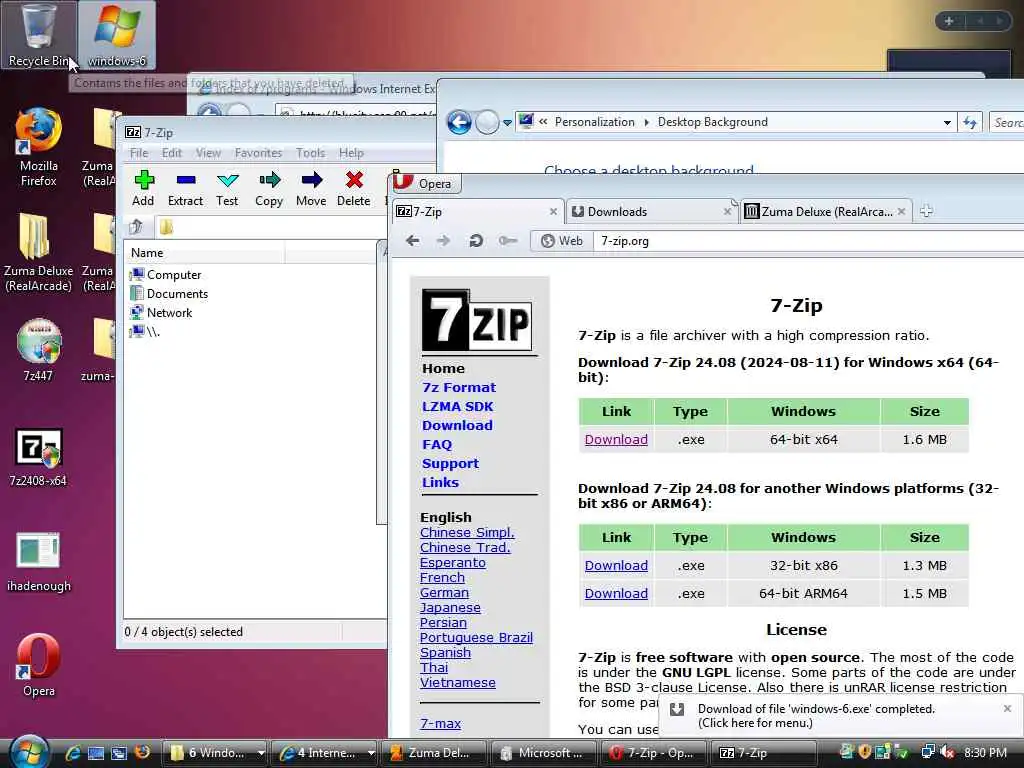Image resolution: width=1024 pixels, height=768 pixels.
Task: Click the key/wand icon in Opera toolbar
Action: click(x=507, y=241)
